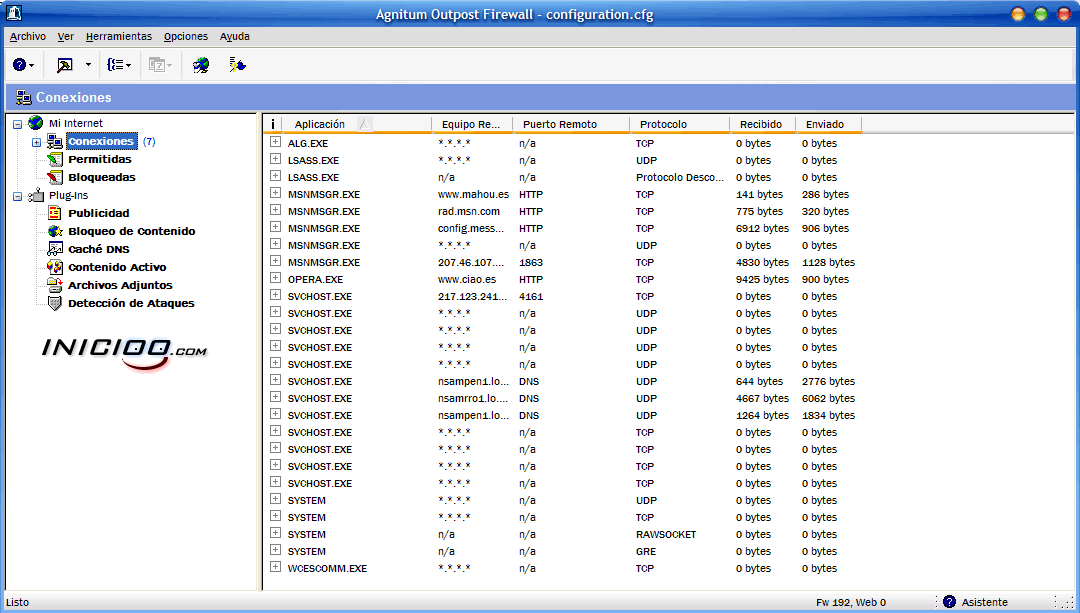Open the Opciones menu
1080x613 pixels.
pyautogui.click(x=185, y=36)
